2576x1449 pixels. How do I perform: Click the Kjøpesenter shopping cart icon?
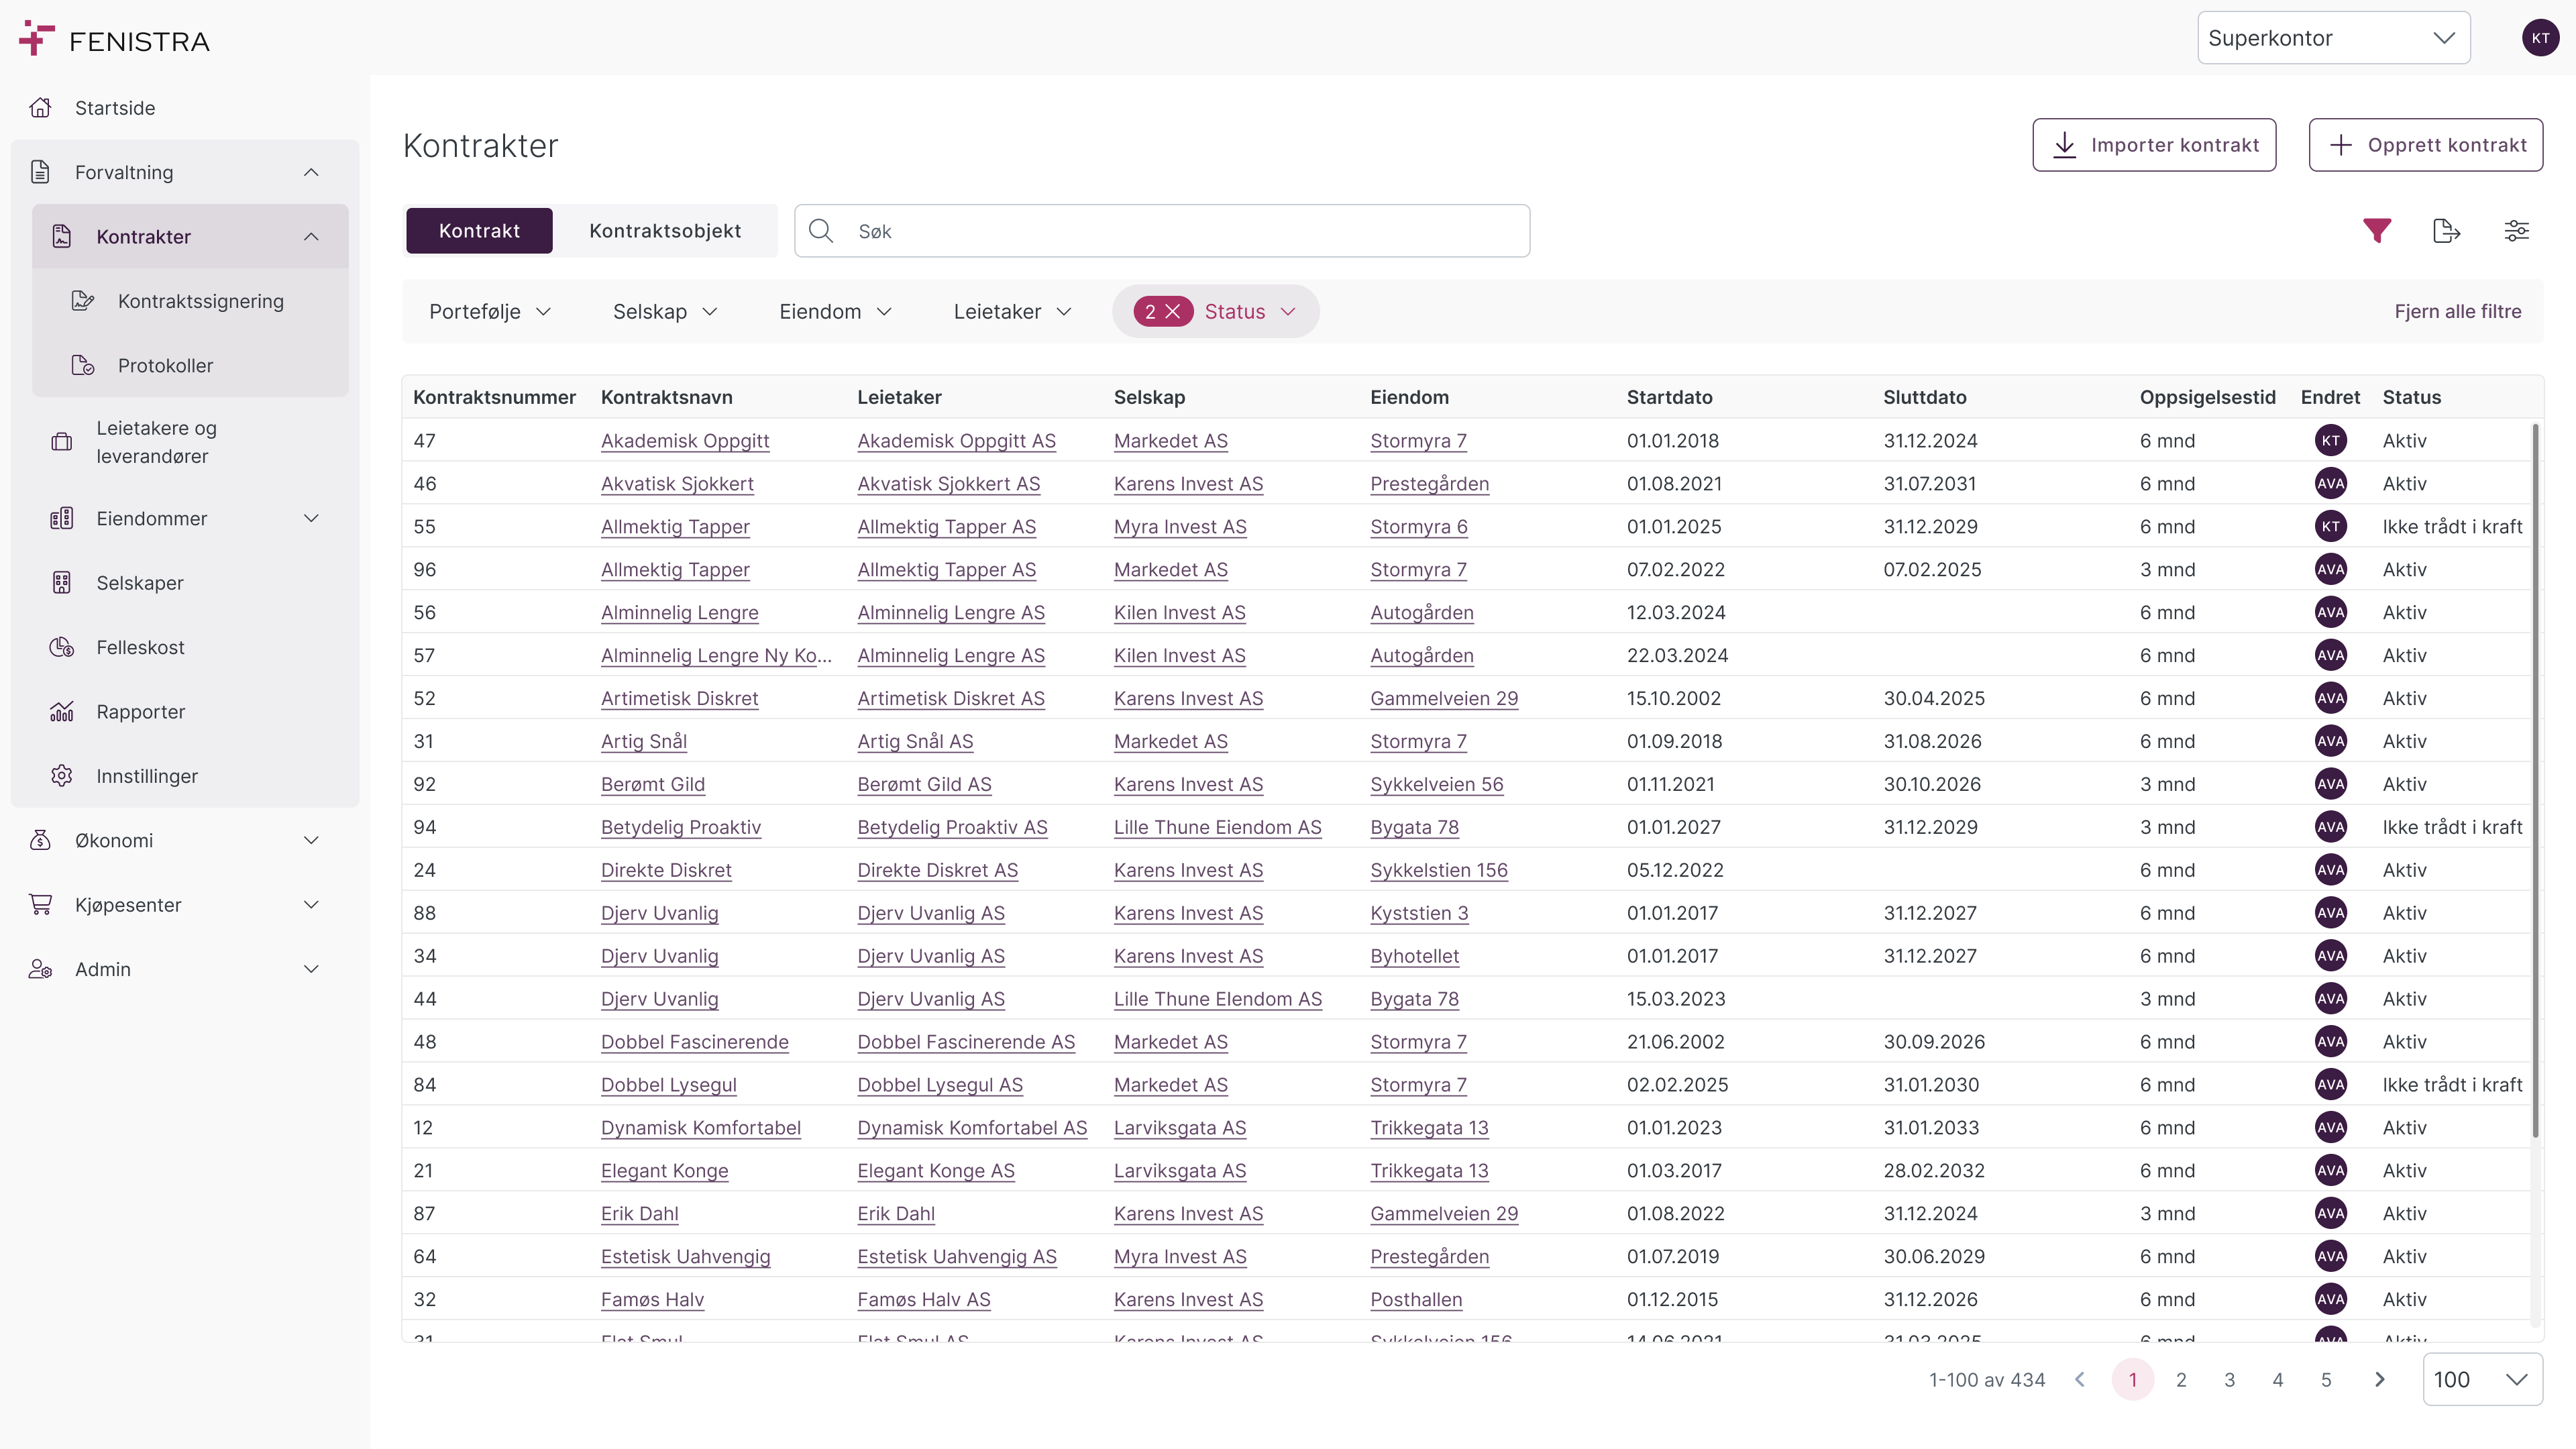click(40, 905)
